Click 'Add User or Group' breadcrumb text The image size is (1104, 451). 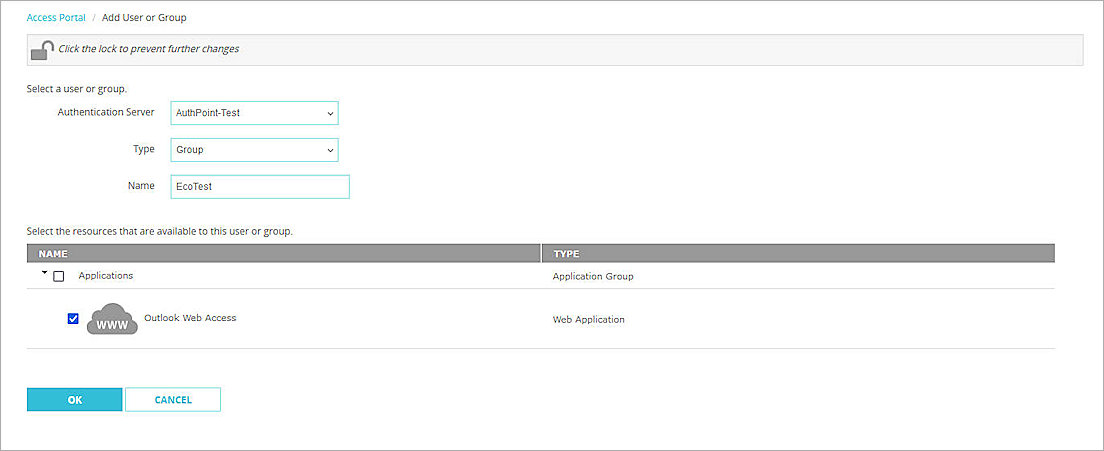coord(144,18)
